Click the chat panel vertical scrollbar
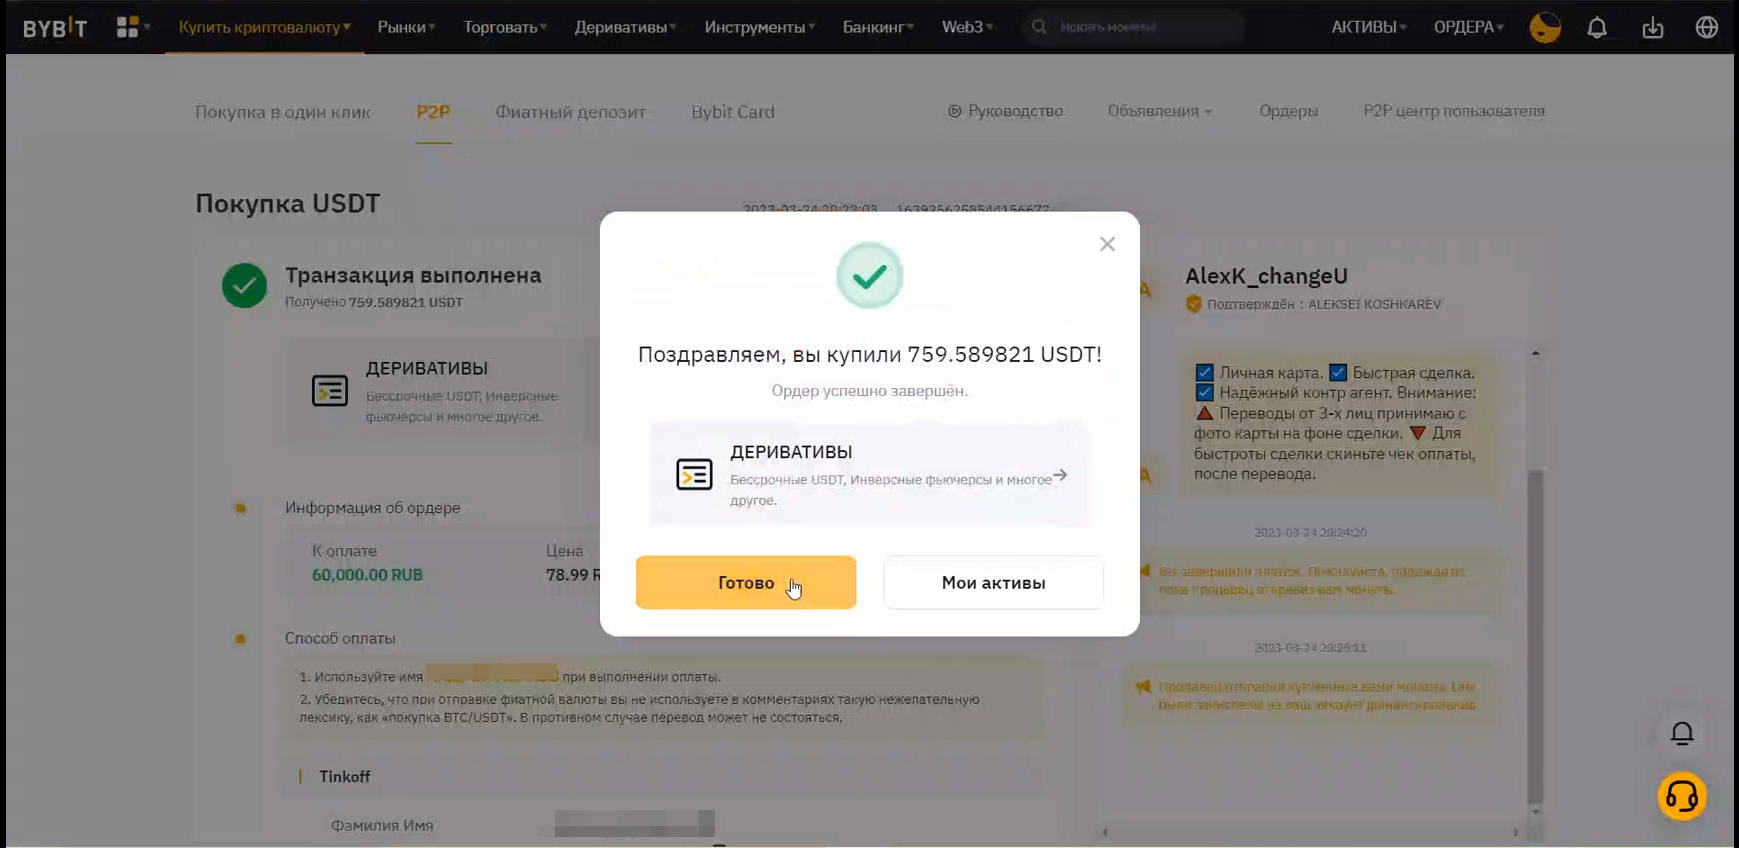This screenshot has height=848, width=1739. click(1535, 636)
